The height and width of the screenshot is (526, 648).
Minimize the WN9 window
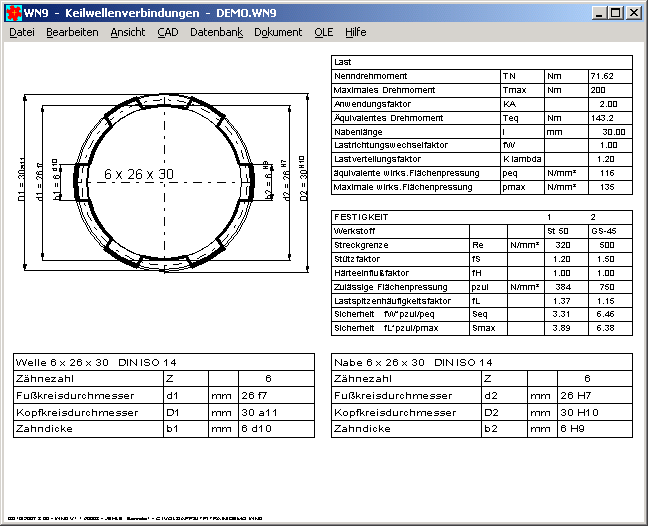tap(598, 12)
